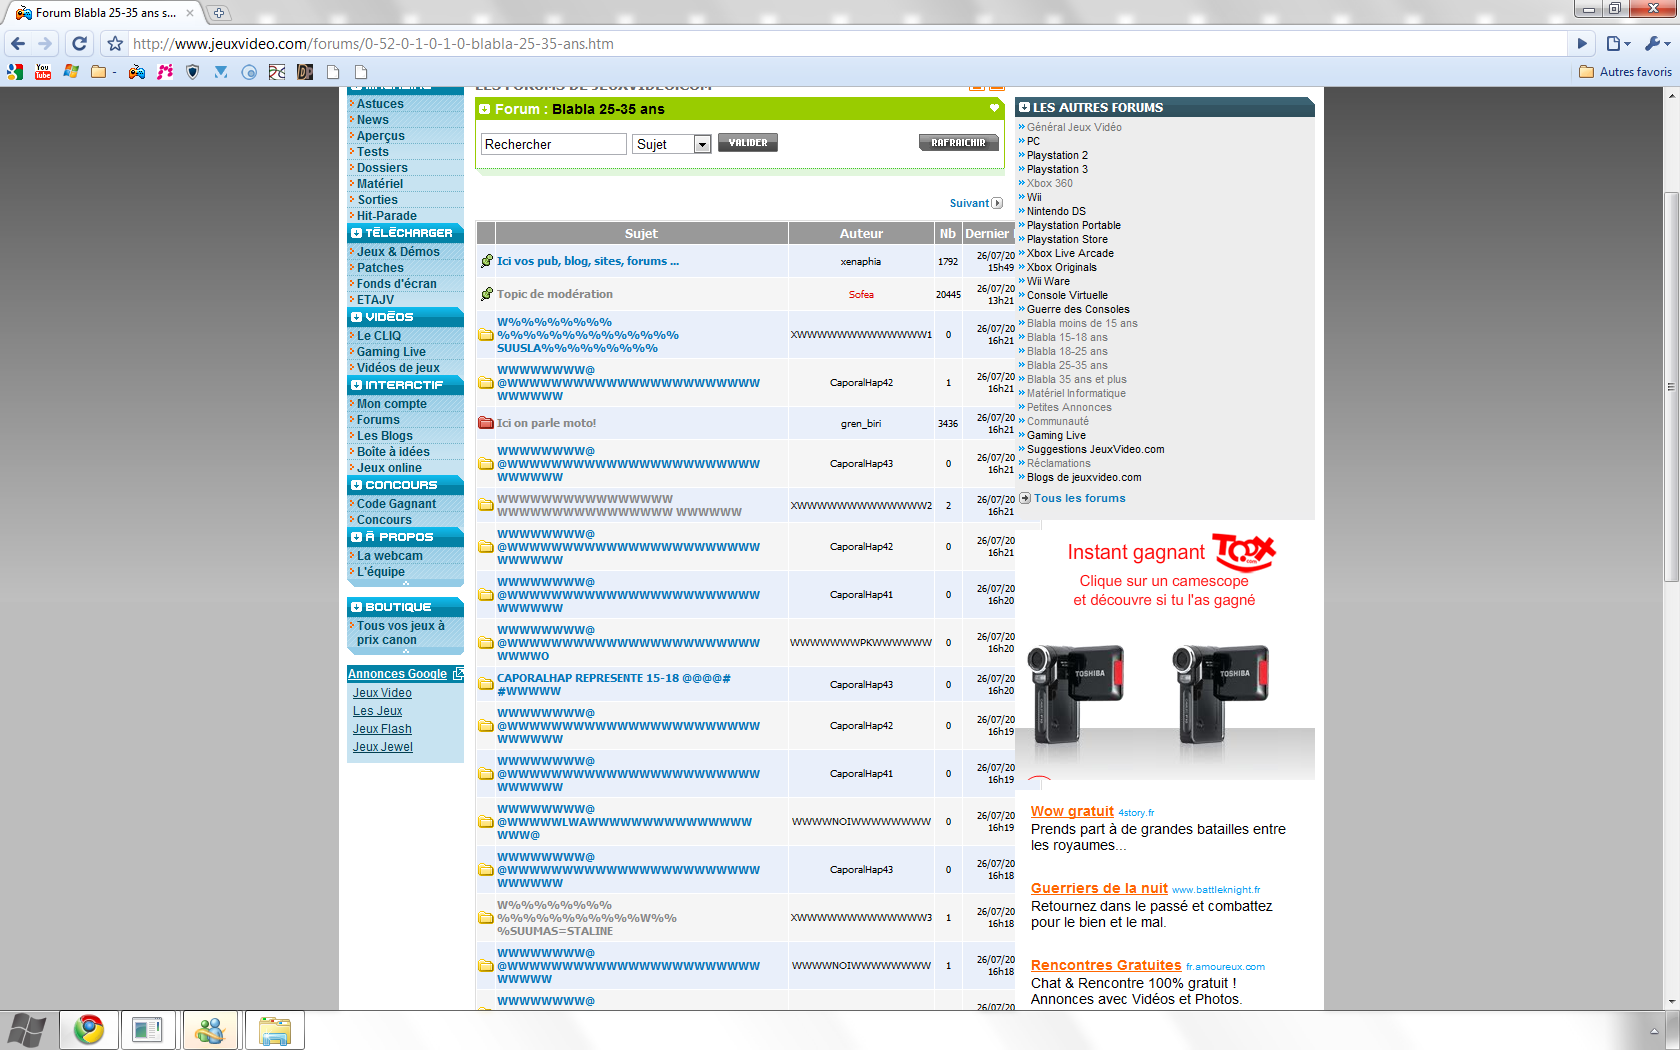Click the folder icon of CAPORALHAP REPRESENTE topic
Image resolution: width=1680 pixels, height=1050 pixels.
pos(485,684)
